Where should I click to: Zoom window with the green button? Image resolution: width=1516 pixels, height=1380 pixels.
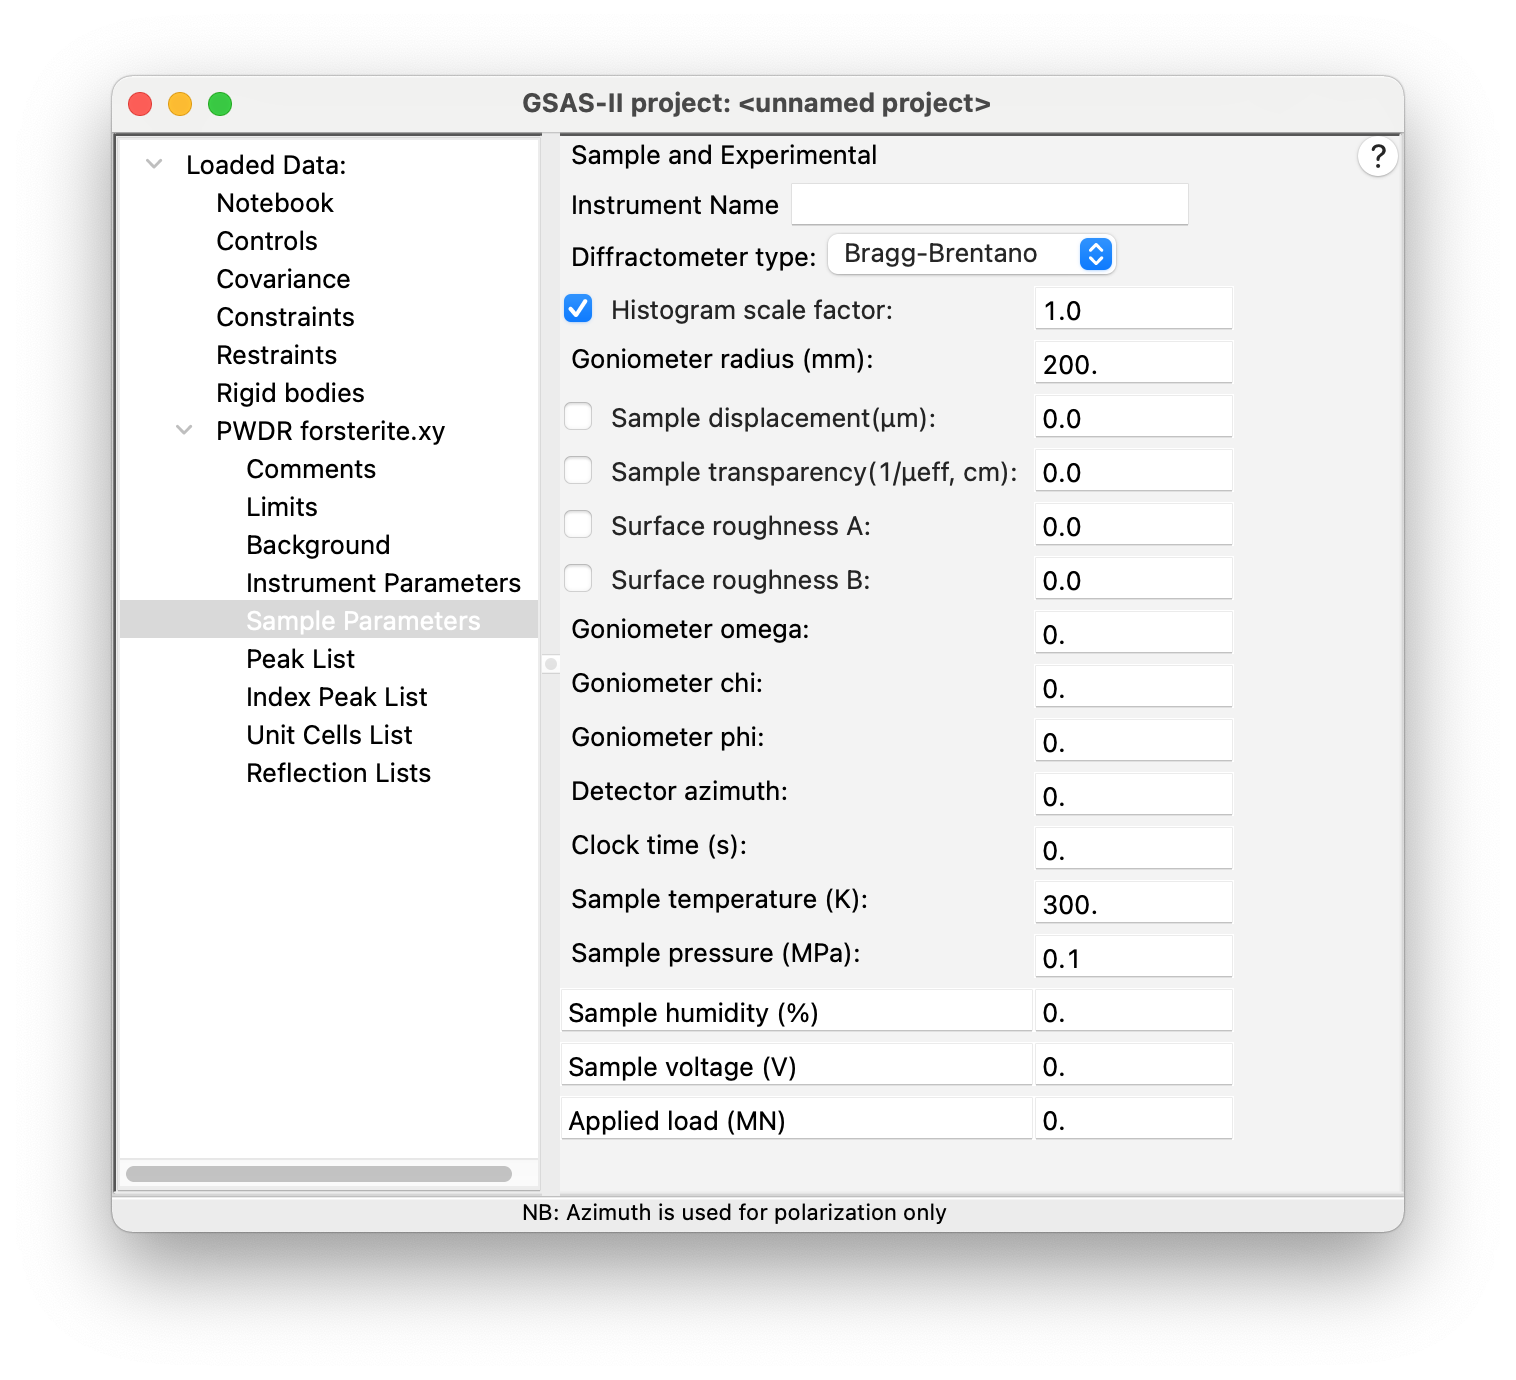click(x=220, y=104)
